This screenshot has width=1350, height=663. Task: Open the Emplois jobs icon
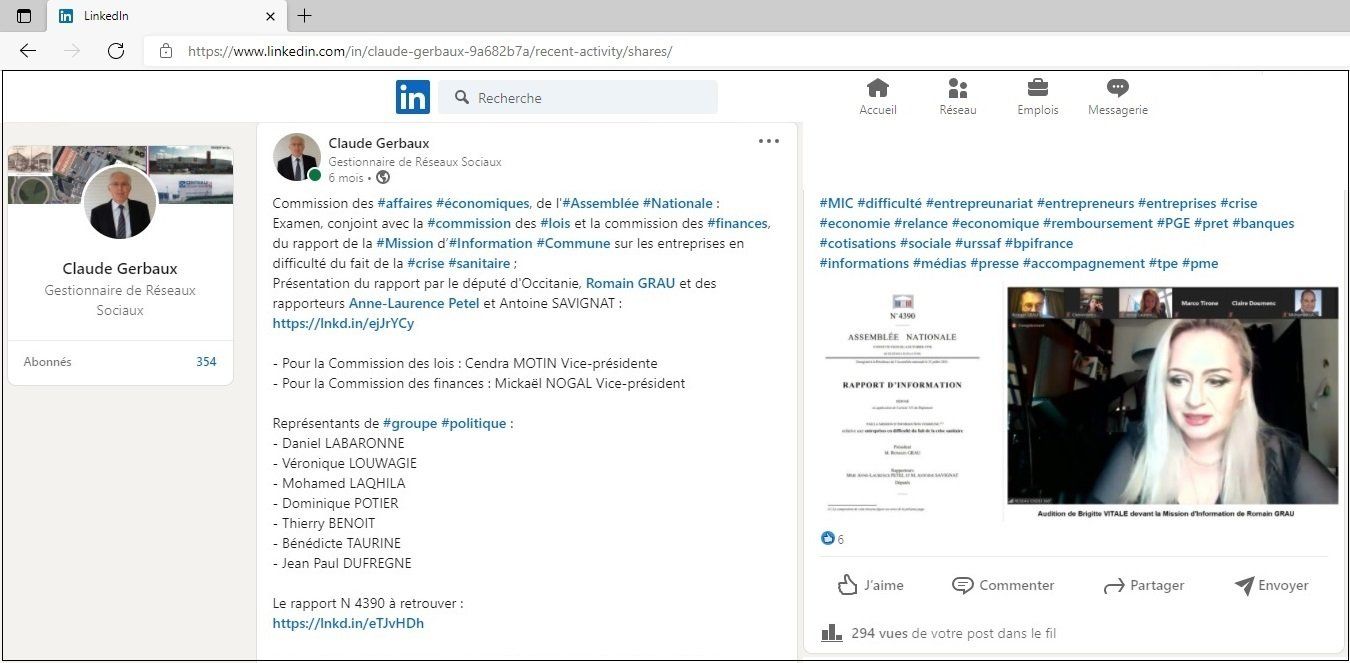(x=1037, y=88)
